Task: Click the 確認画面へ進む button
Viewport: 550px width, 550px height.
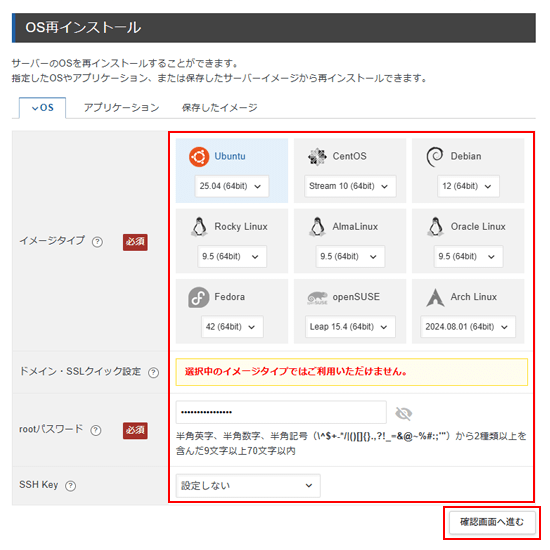Action: click(x=492, y=522)
